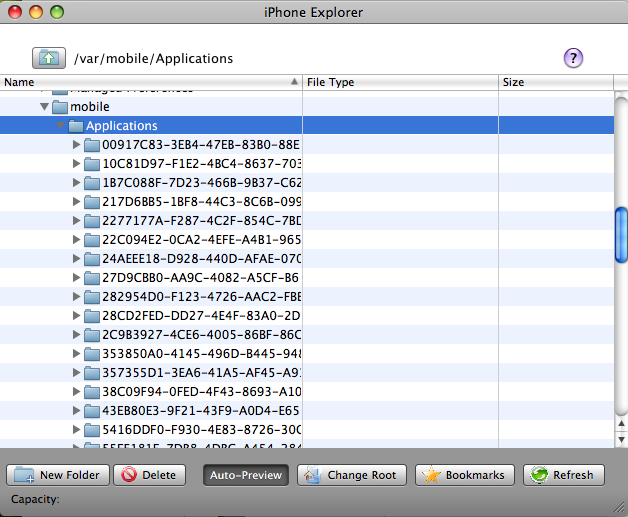The width and height of the screenshot is (628, 517).
Task: Click the green zoom window button
Action: (57, 12)
